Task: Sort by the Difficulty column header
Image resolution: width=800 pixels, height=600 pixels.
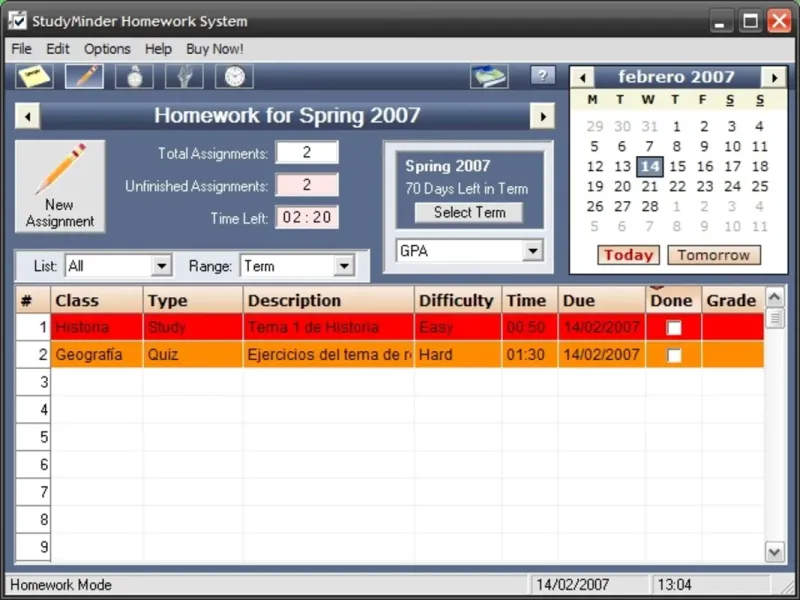Action: [458, 300]
